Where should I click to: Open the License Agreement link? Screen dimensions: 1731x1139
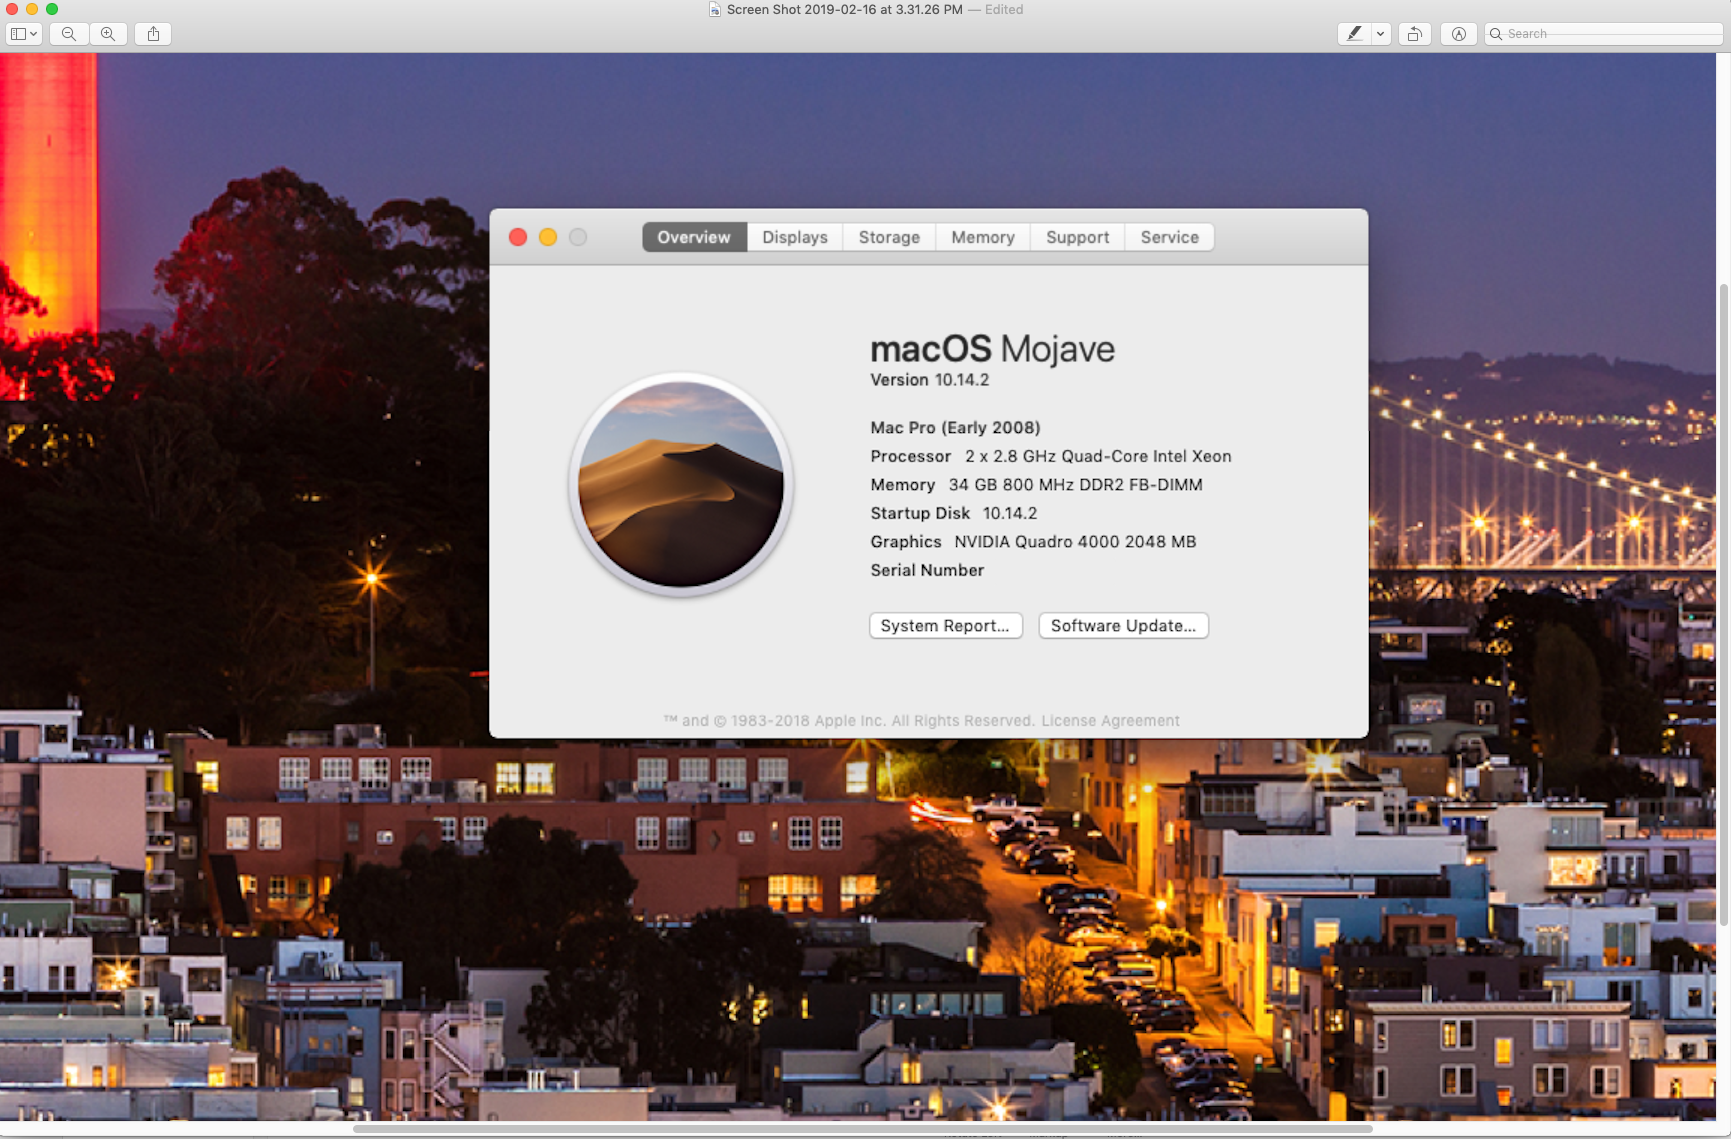tap(1110, 721)
